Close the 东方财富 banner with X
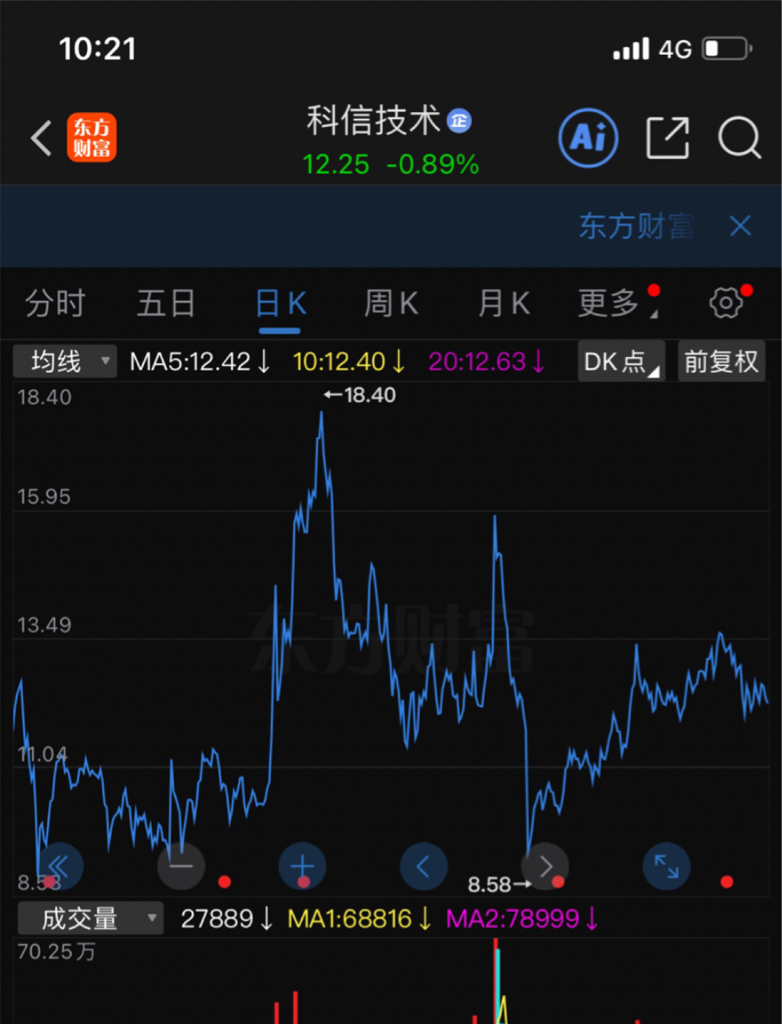This screenshot has width=782, height=1024. (740, 227)
